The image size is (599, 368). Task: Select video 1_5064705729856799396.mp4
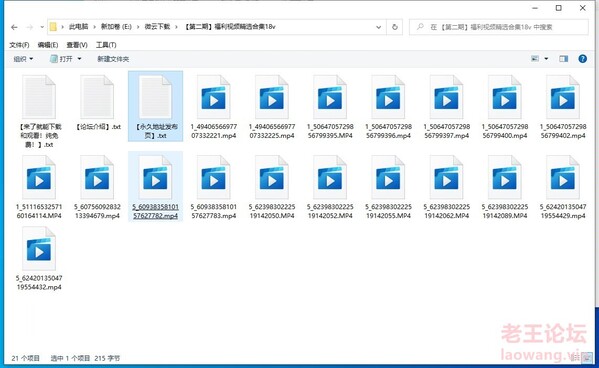click(x=389, y=107)
